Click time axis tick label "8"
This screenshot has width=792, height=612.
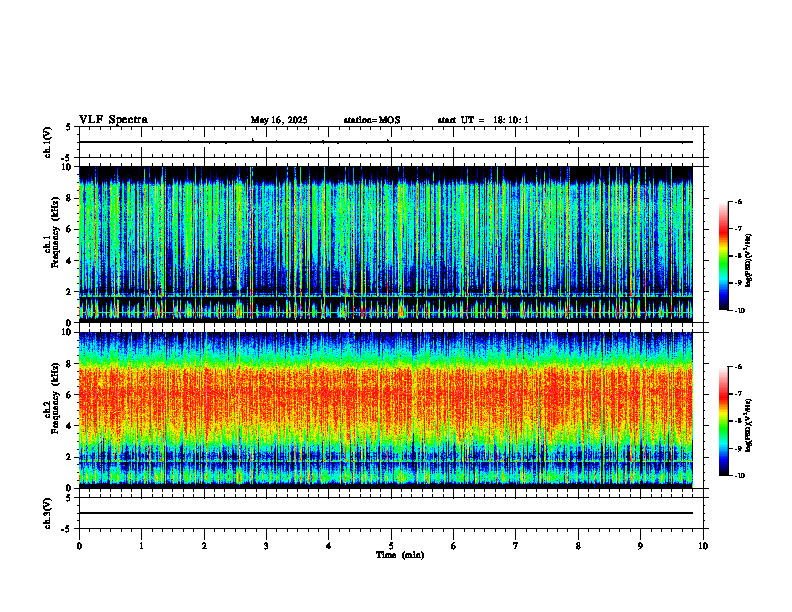point(578,546)
